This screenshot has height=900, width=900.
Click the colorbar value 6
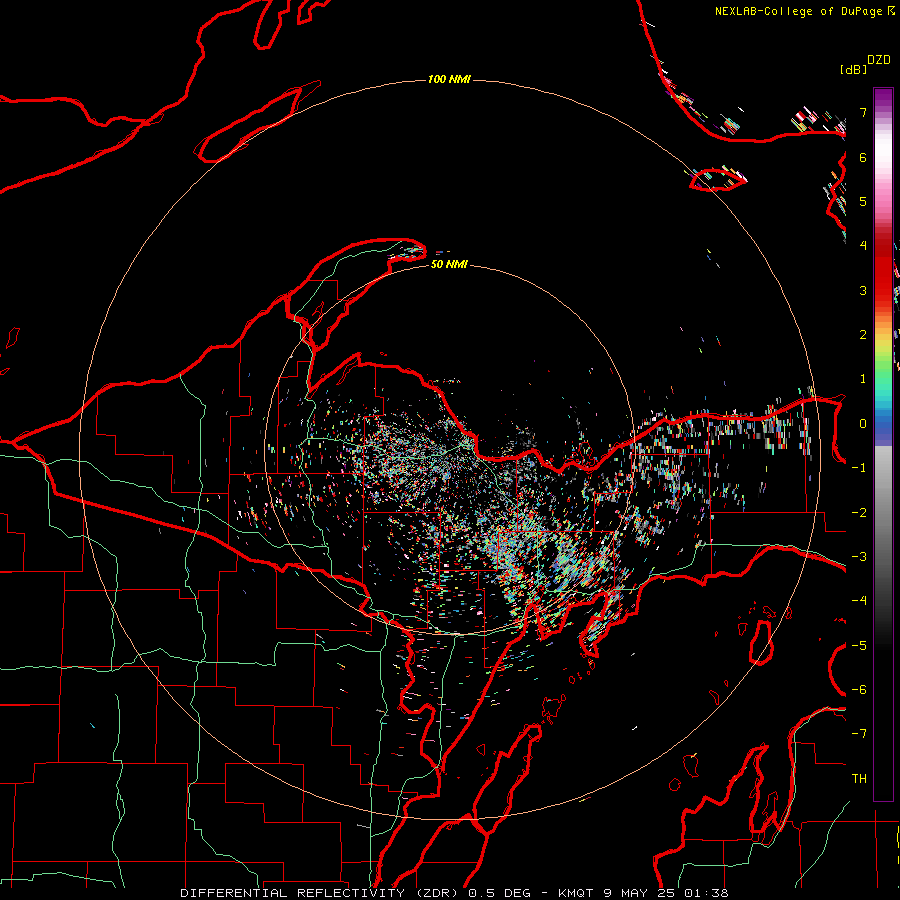click(863, 157)
